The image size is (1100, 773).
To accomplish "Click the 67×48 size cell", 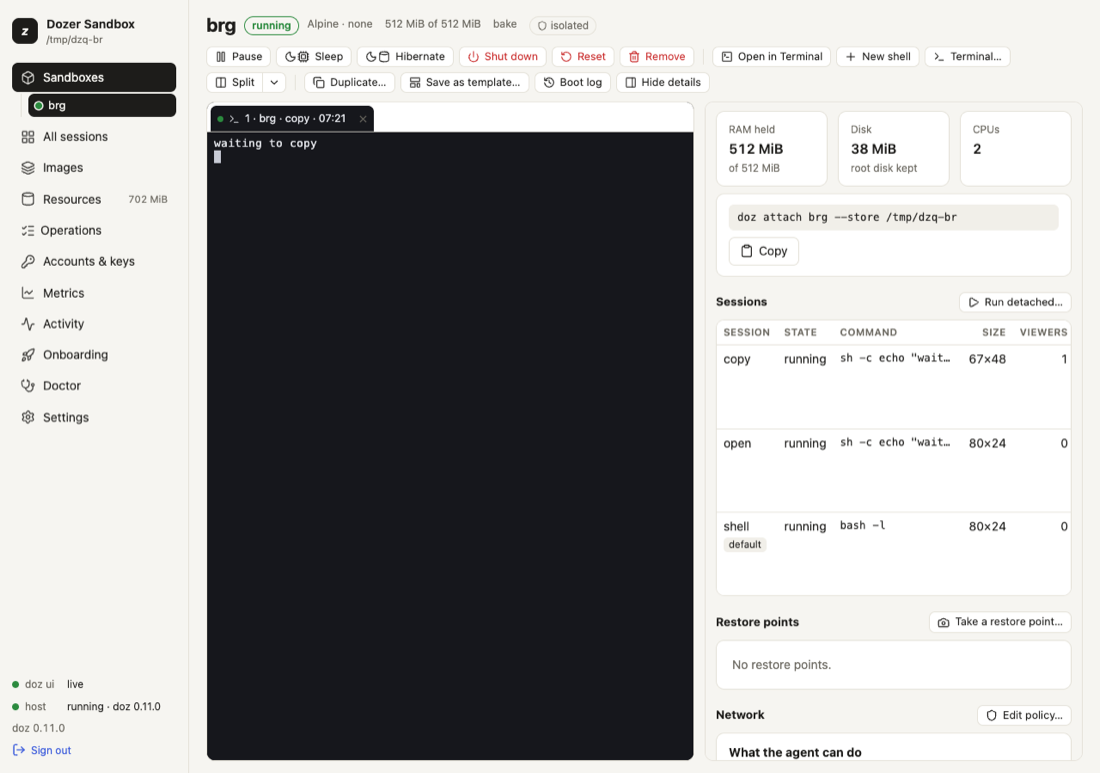I will click(987, 359).
